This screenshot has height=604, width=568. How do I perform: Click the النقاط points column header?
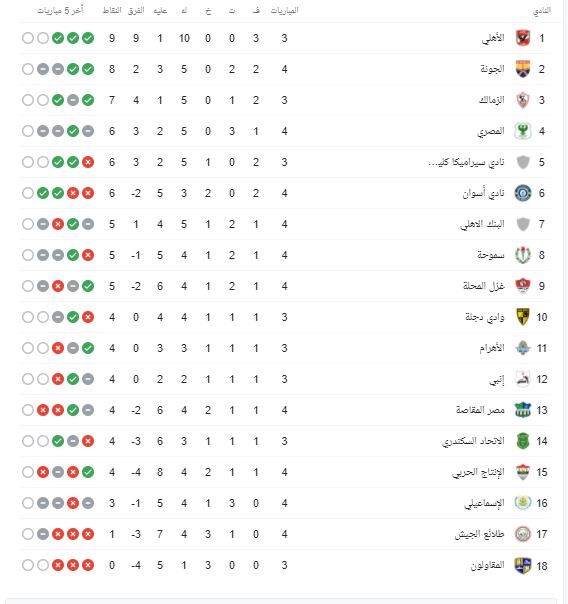112,10
